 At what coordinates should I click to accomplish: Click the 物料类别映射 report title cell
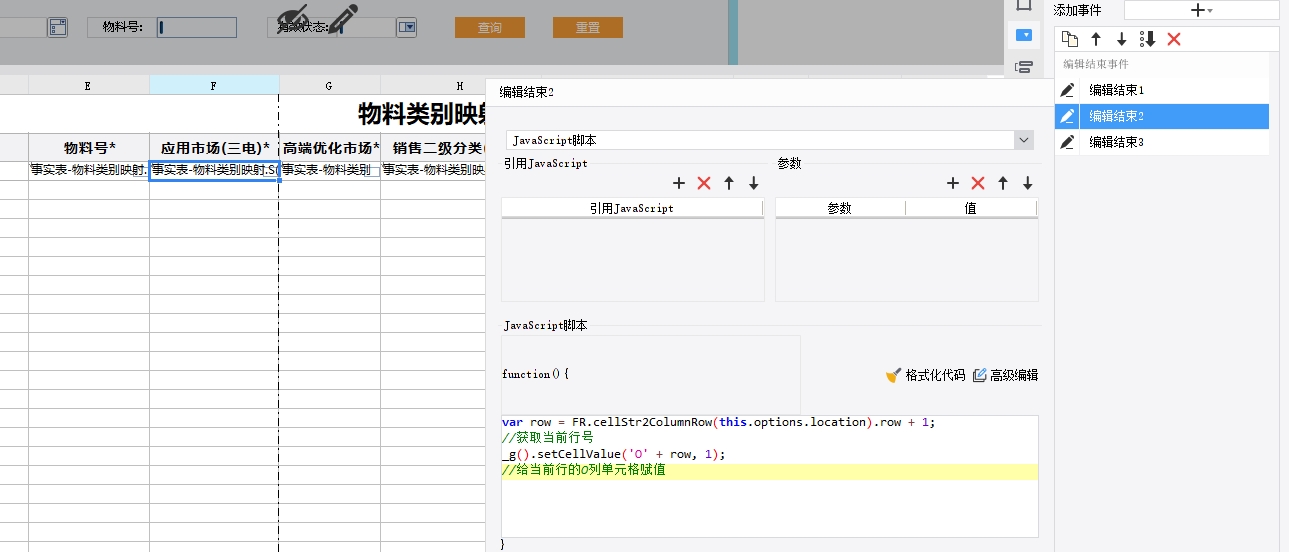click(422, 114)
